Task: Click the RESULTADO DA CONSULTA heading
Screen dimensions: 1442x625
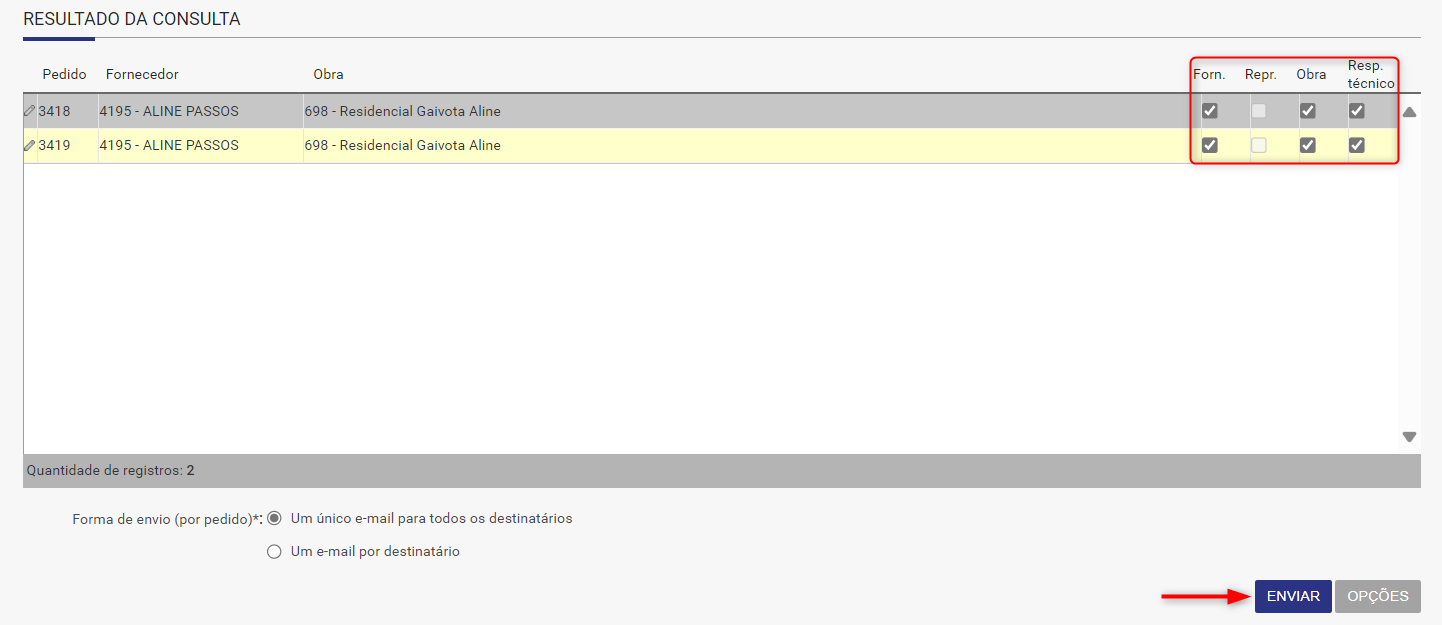Action: click(132, 19)
